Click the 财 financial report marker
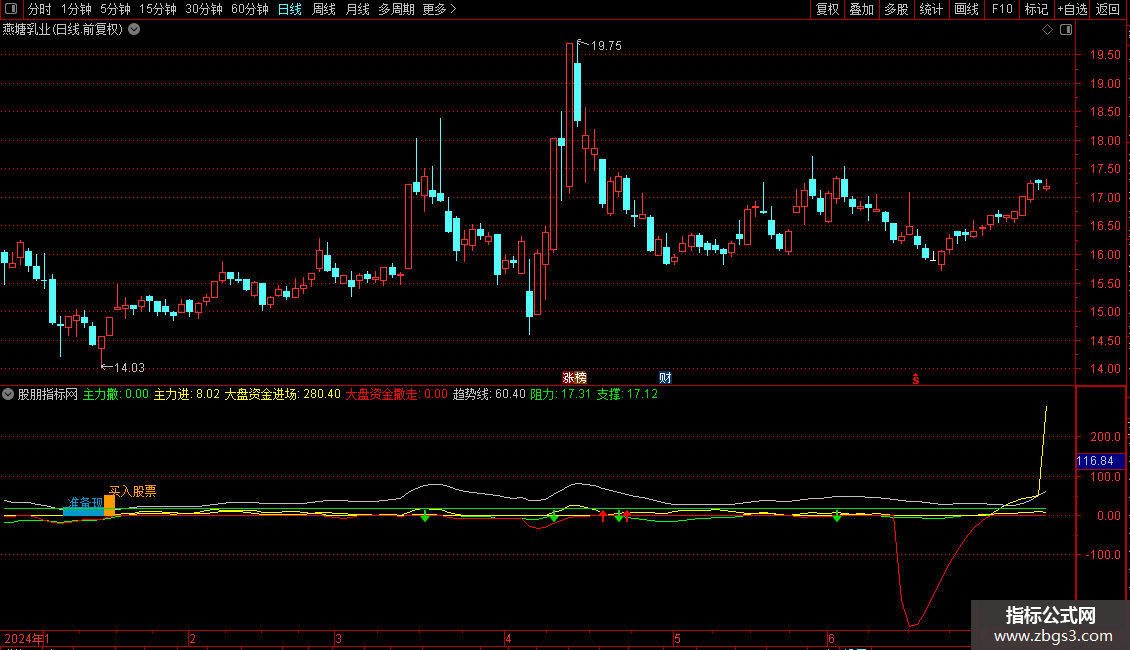Viewport: 1130px width, 650px height. [665, 378]
